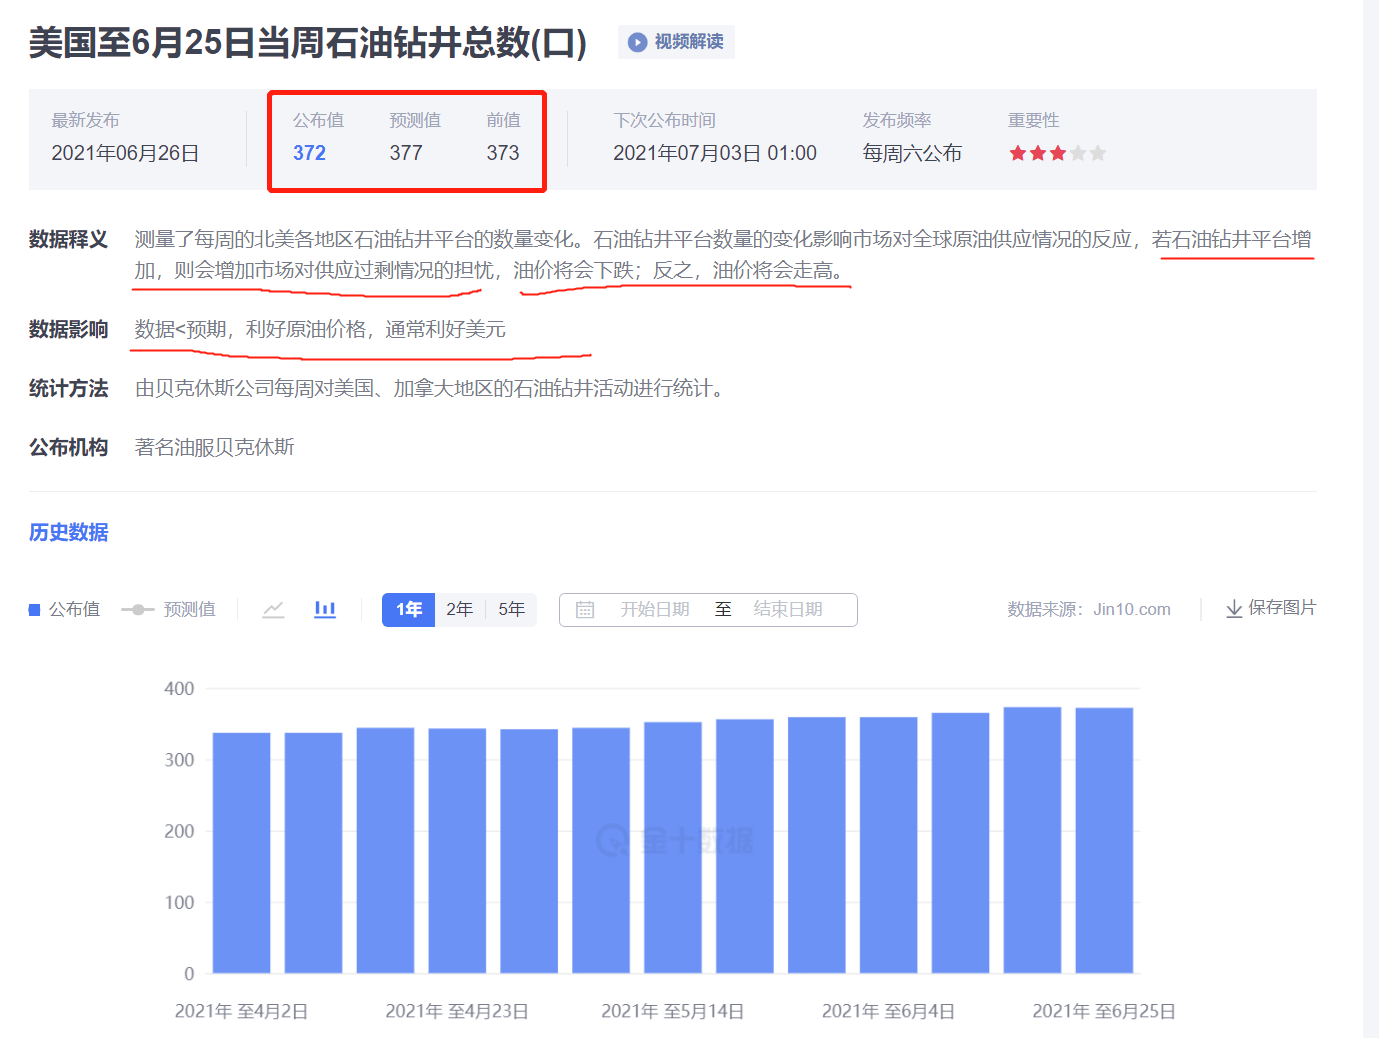Toggle the 预测值 legend series
The width and height of the screenshot is (1379, 1038).
(168, 609)
